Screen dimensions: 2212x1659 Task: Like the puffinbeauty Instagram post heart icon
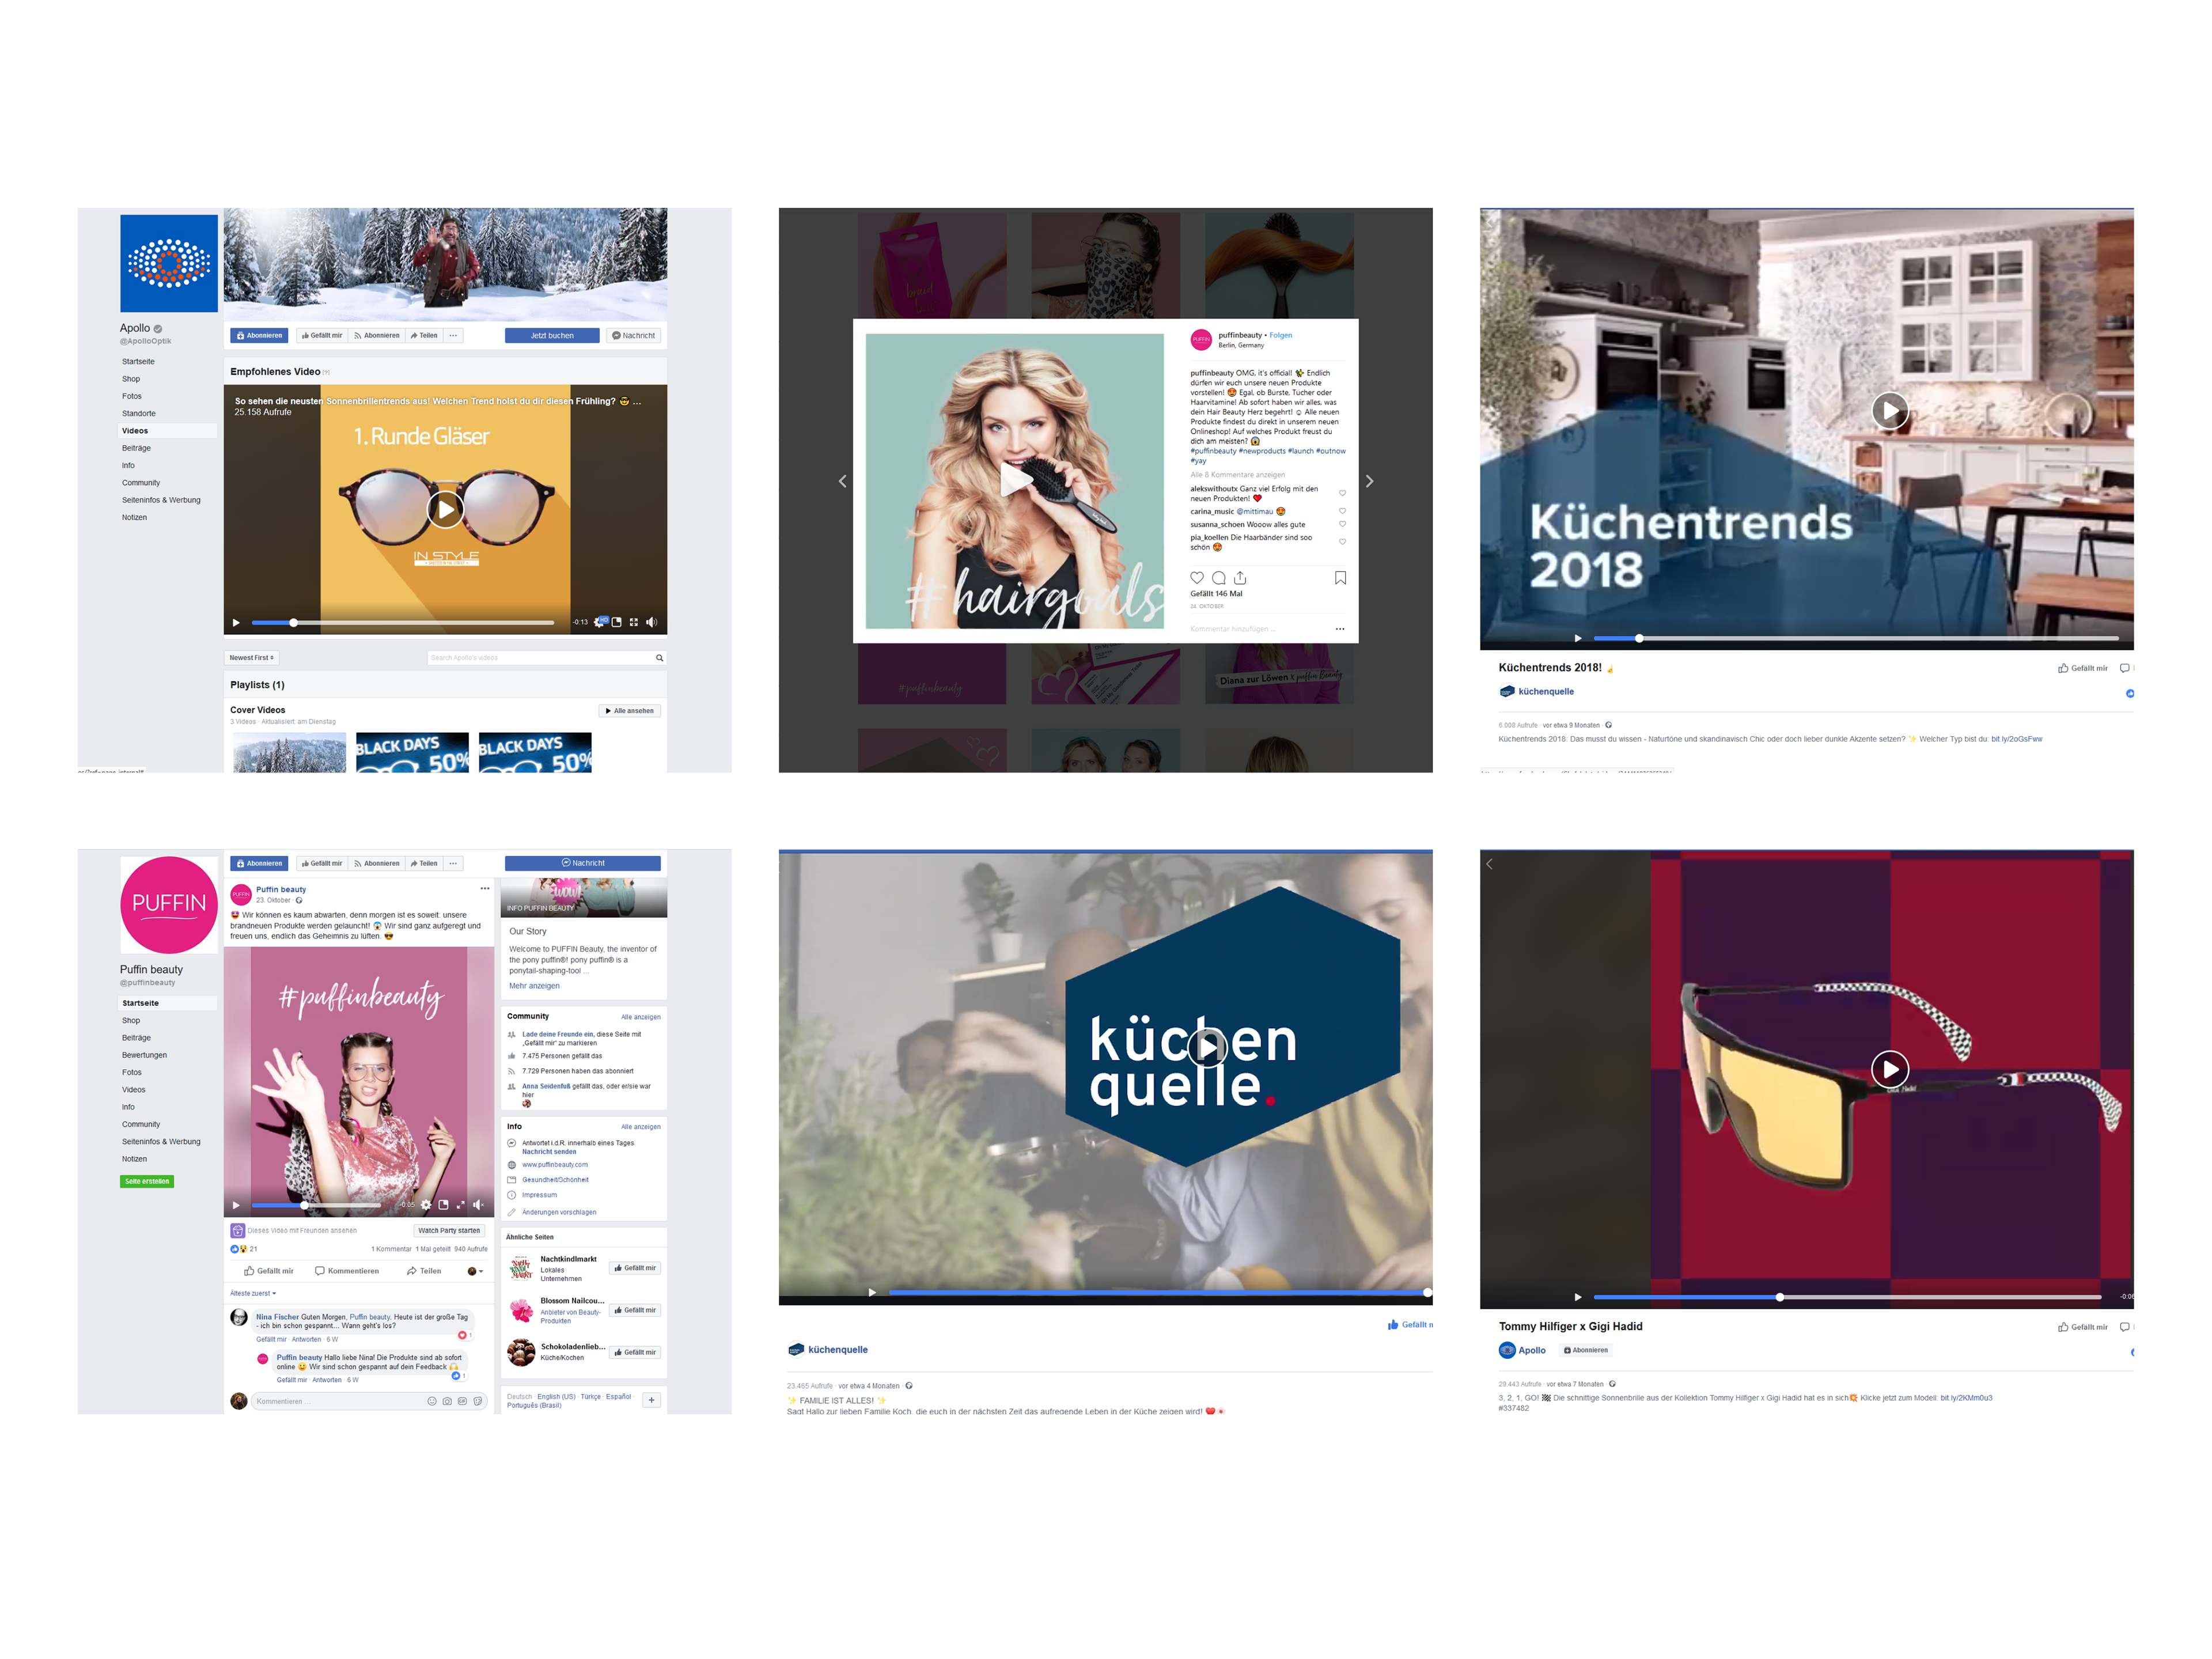(x=1197, y=578)
